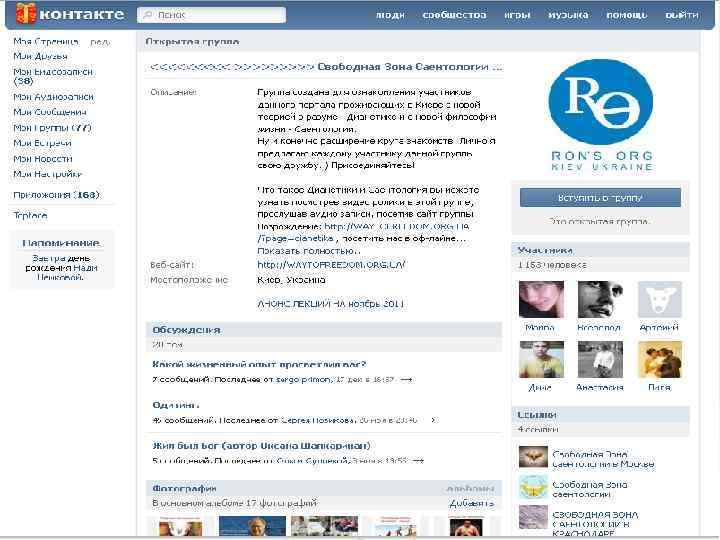Open сообщества in the top navigation

click(x=454, y=15)
